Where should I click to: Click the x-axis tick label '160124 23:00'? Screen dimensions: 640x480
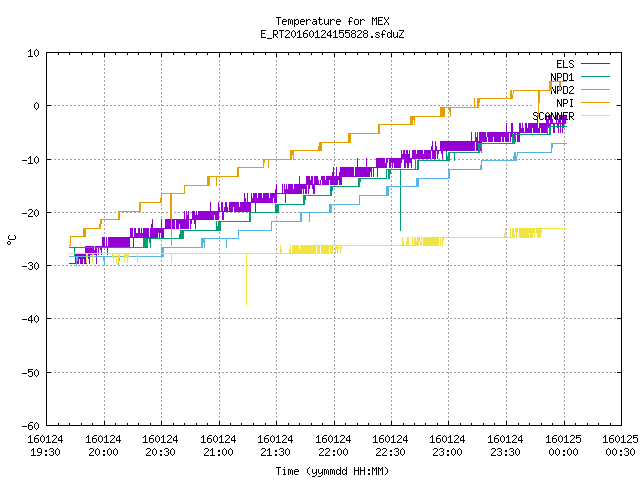pyautogui.click(x=448, y=446)
